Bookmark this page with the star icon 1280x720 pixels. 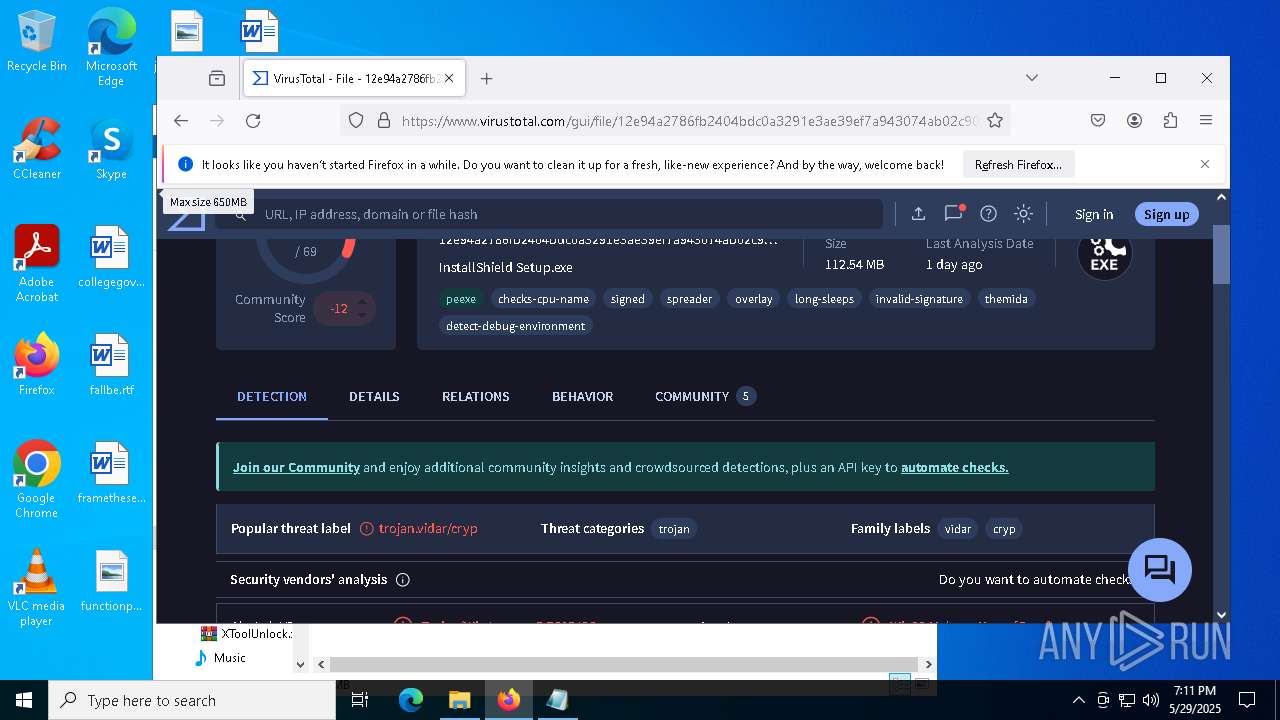[995, 121]
